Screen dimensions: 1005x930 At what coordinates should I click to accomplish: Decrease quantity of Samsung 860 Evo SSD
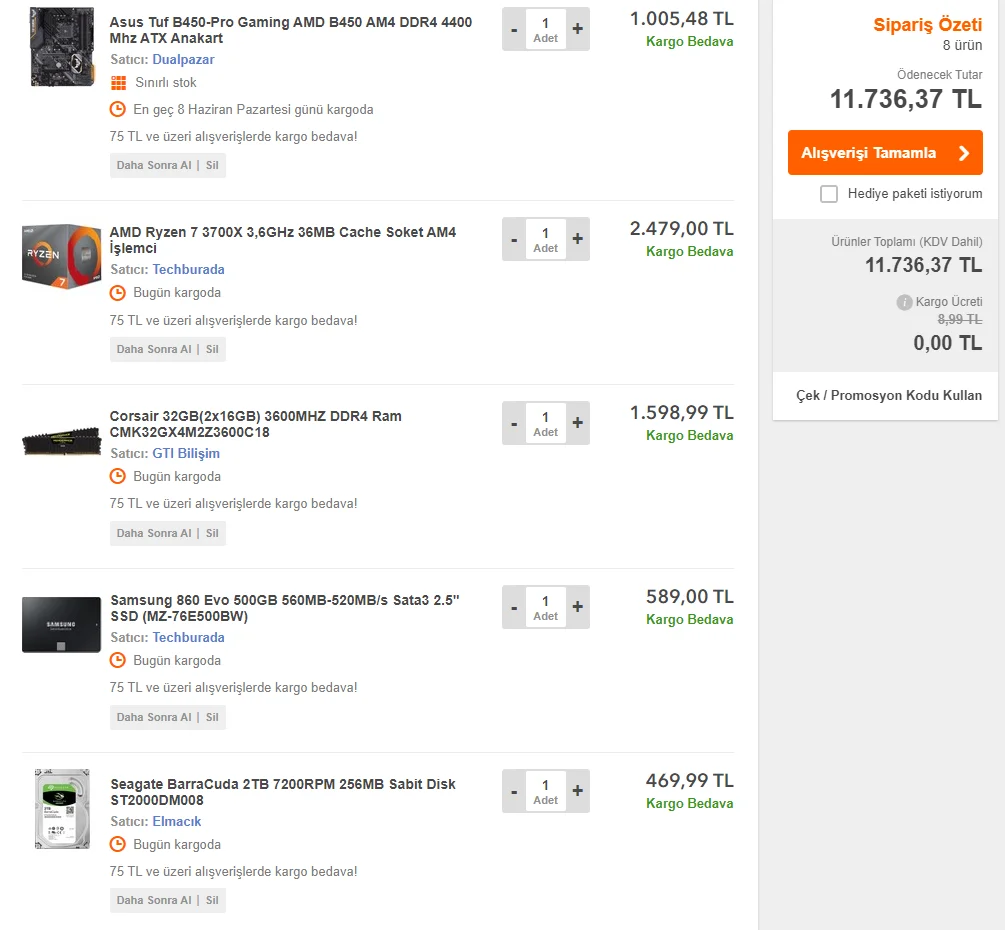(514, 608)
